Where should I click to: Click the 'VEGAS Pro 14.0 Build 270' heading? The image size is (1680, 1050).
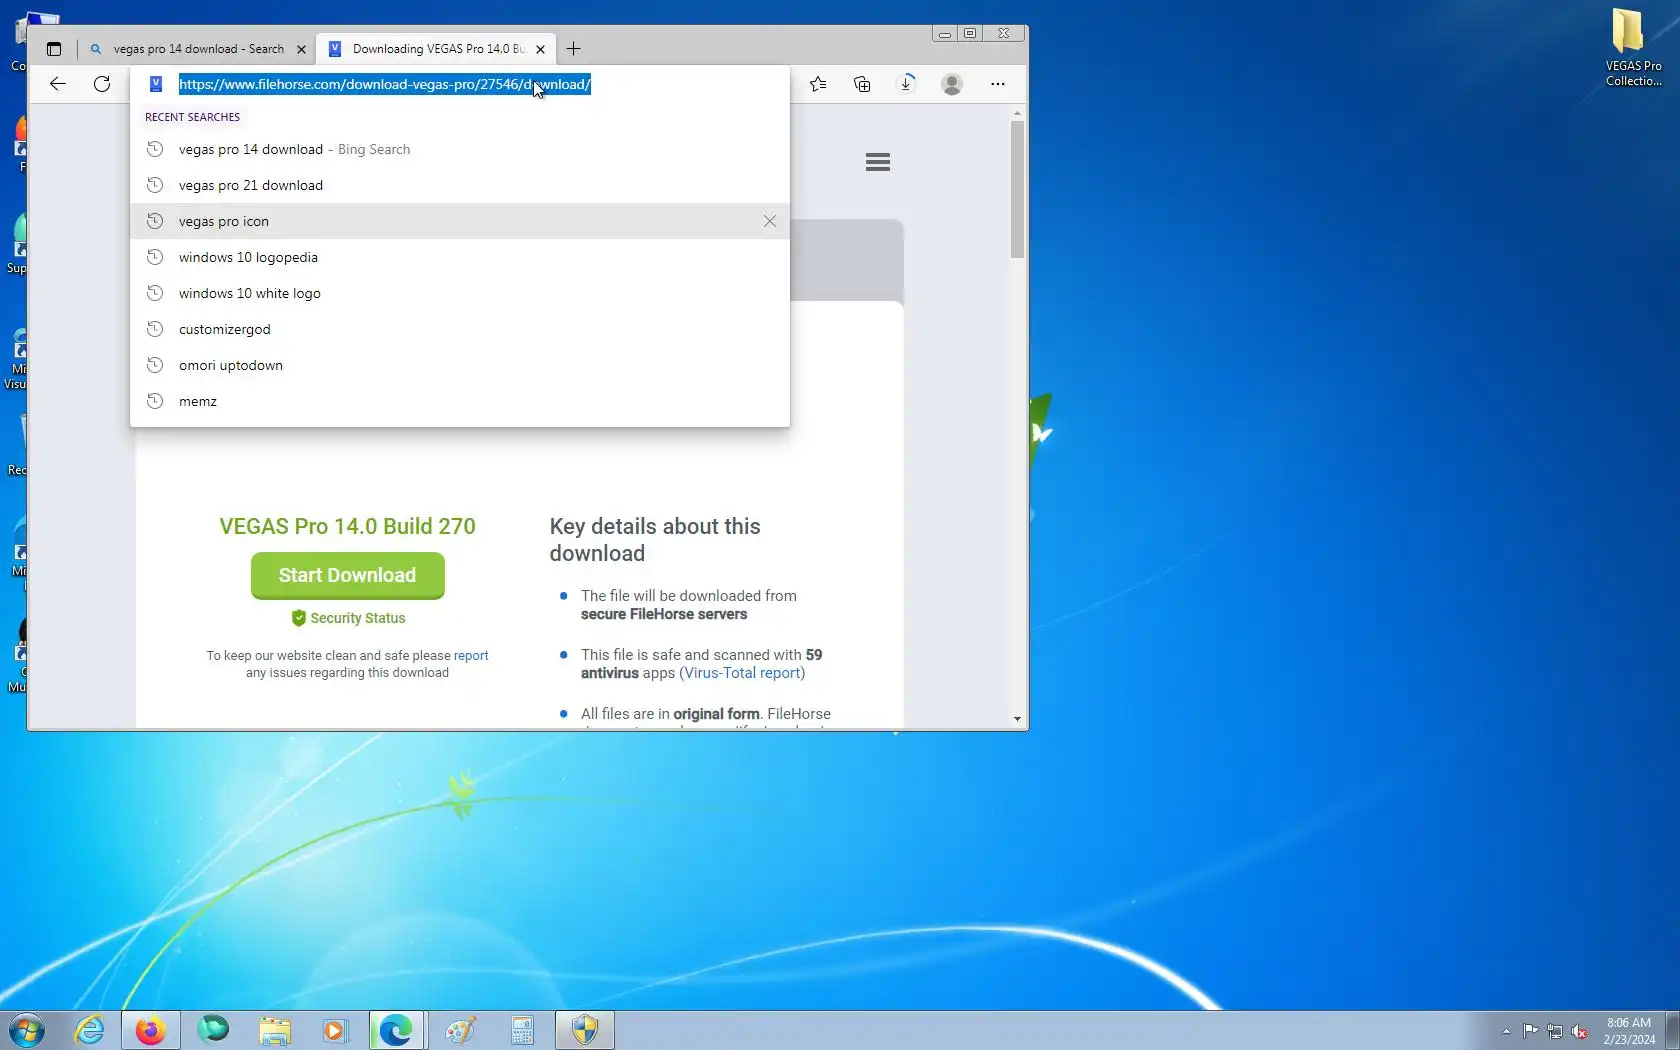point(347,526)
